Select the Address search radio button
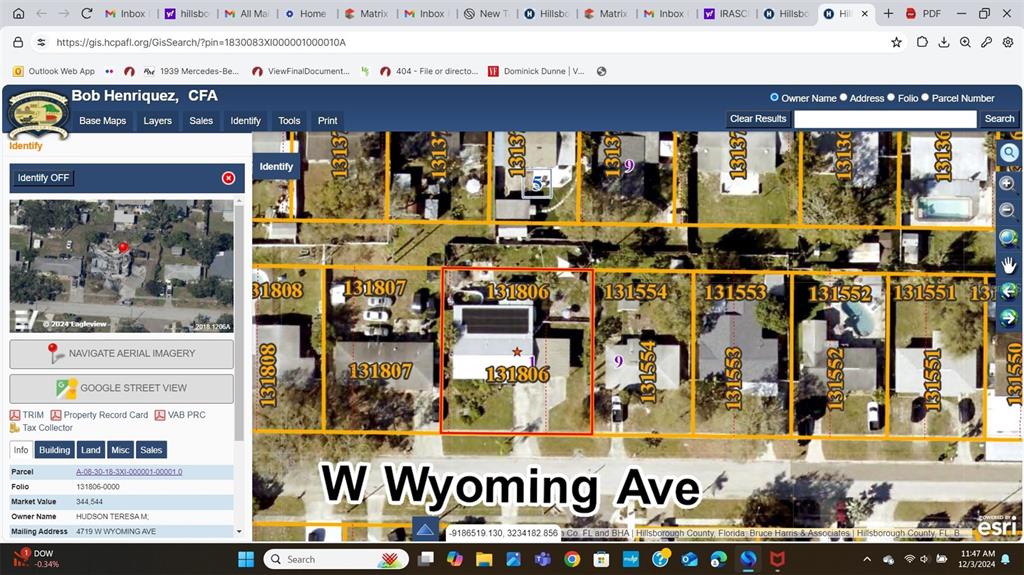 [843, 98]
